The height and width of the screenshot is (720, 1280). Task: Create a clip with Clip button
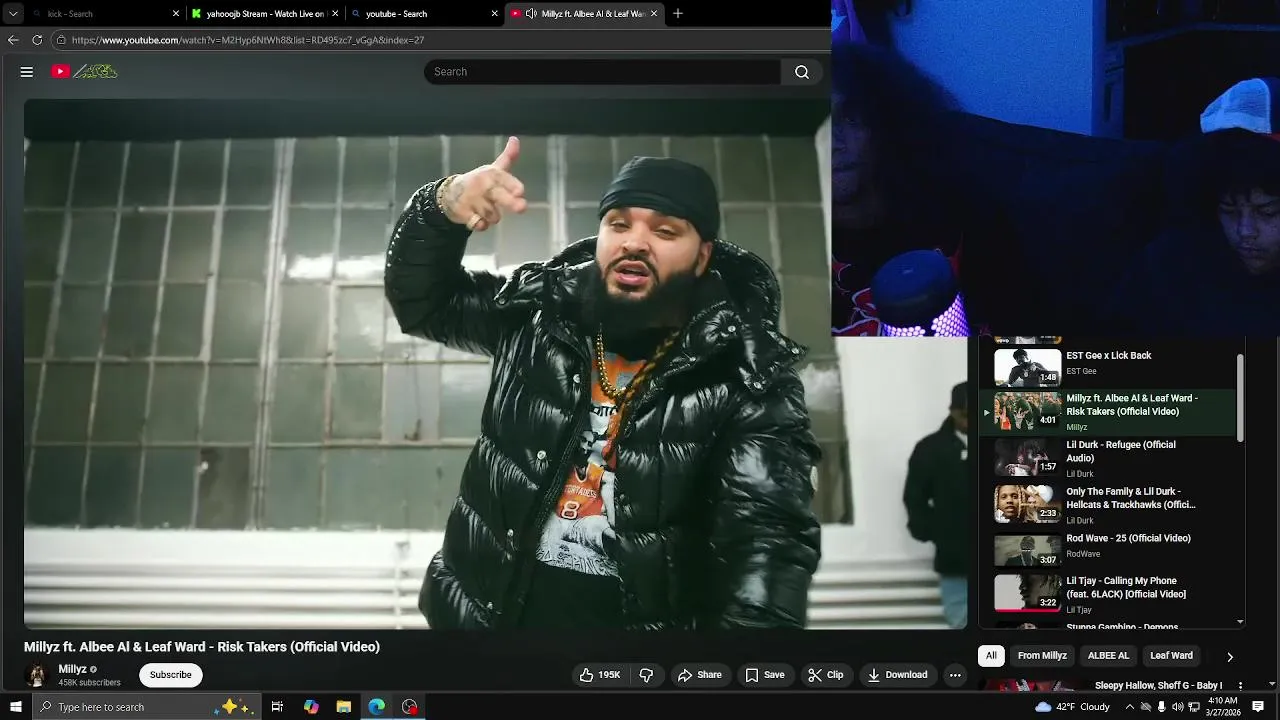tap(826, 675)
